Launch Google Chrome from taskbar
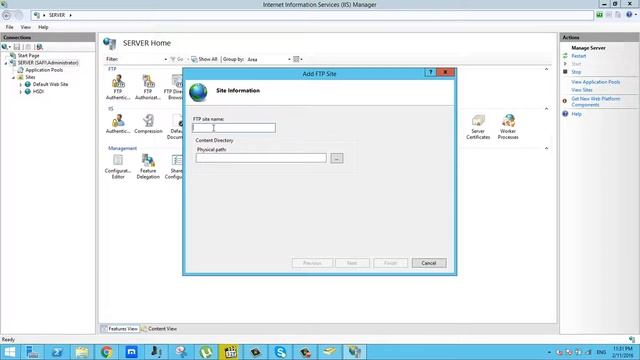This screenshot has height=360, width=640. coord(107,352)
